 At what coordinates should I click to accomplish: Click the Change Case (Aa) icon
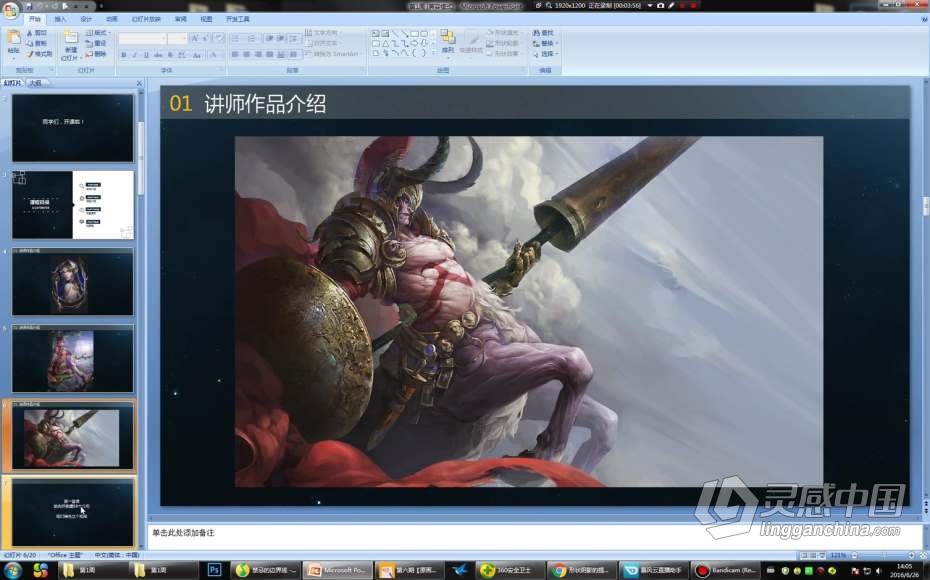197,55
